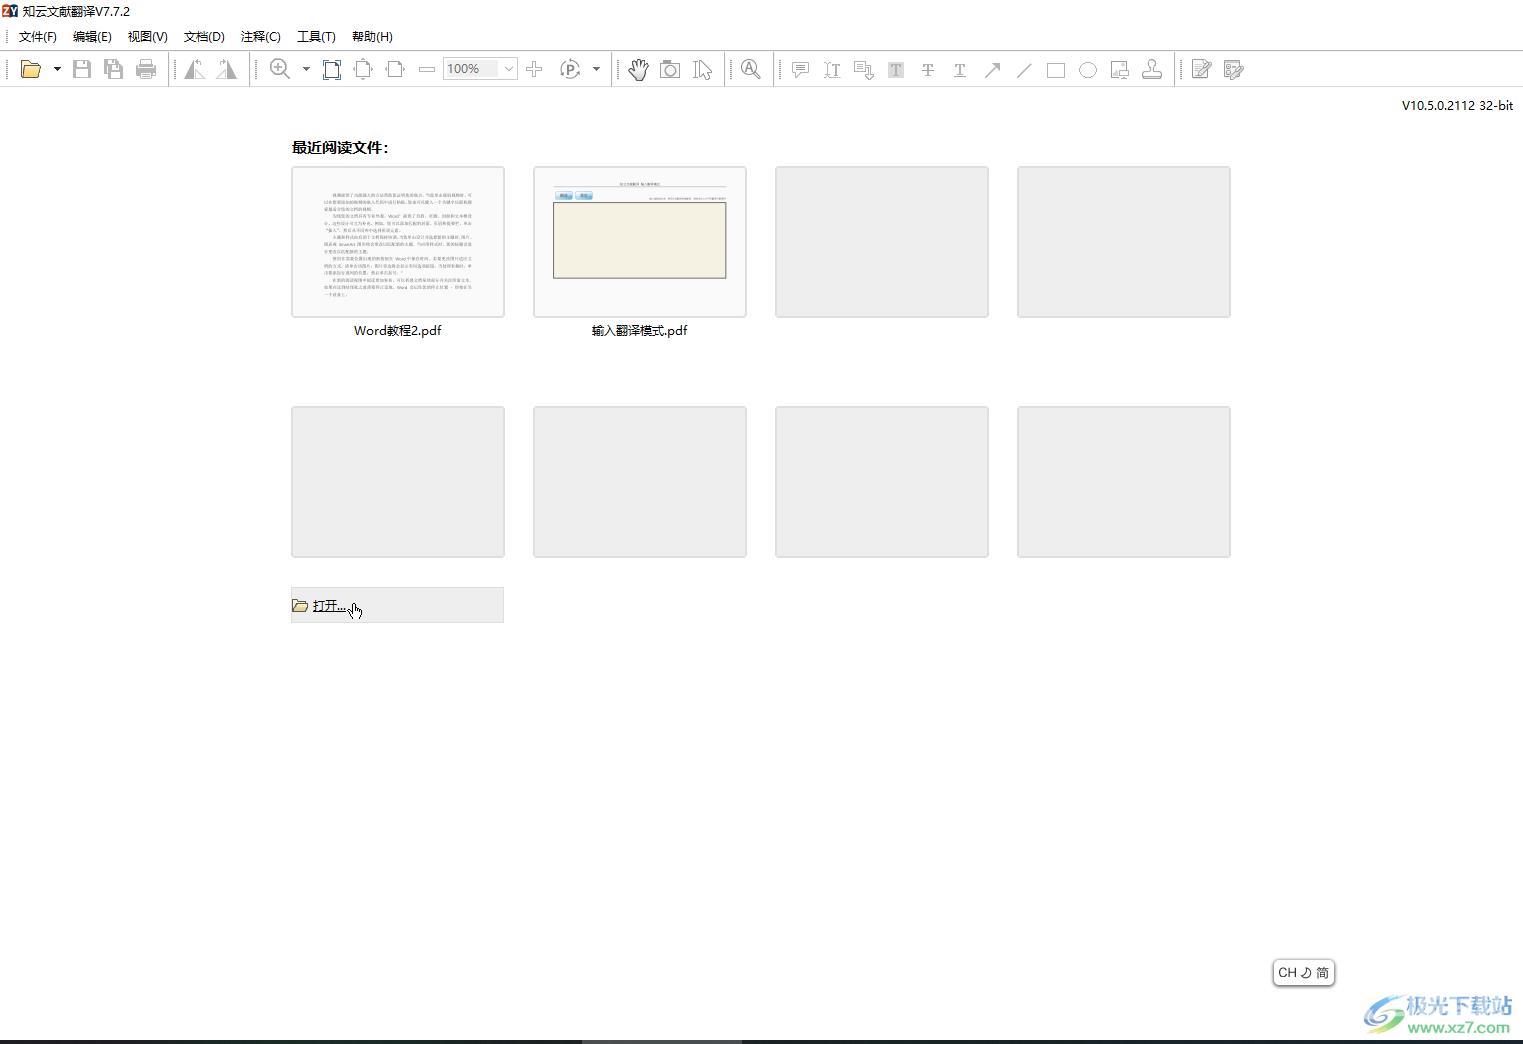Screen dimensions: 1523x1044
Task: Rotate page clockwise icon
Action: (x=227, y=69)
